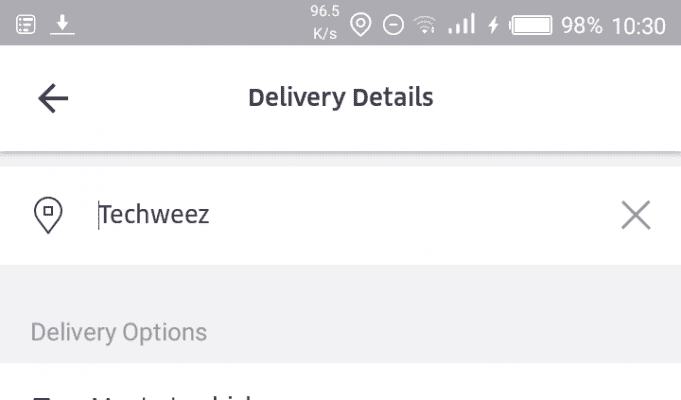Tap the gray divider area above Delivery Options
Screen dimensions: 681x400
(x=340, y=287)
